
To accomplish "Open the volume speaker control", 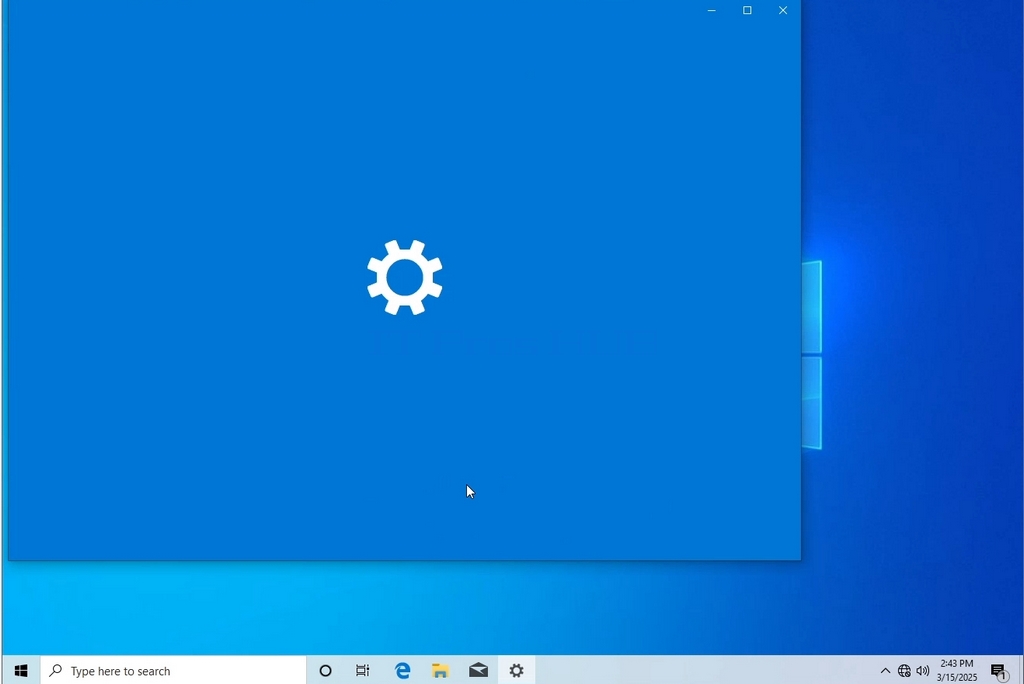I will click(x=923, y=670).
